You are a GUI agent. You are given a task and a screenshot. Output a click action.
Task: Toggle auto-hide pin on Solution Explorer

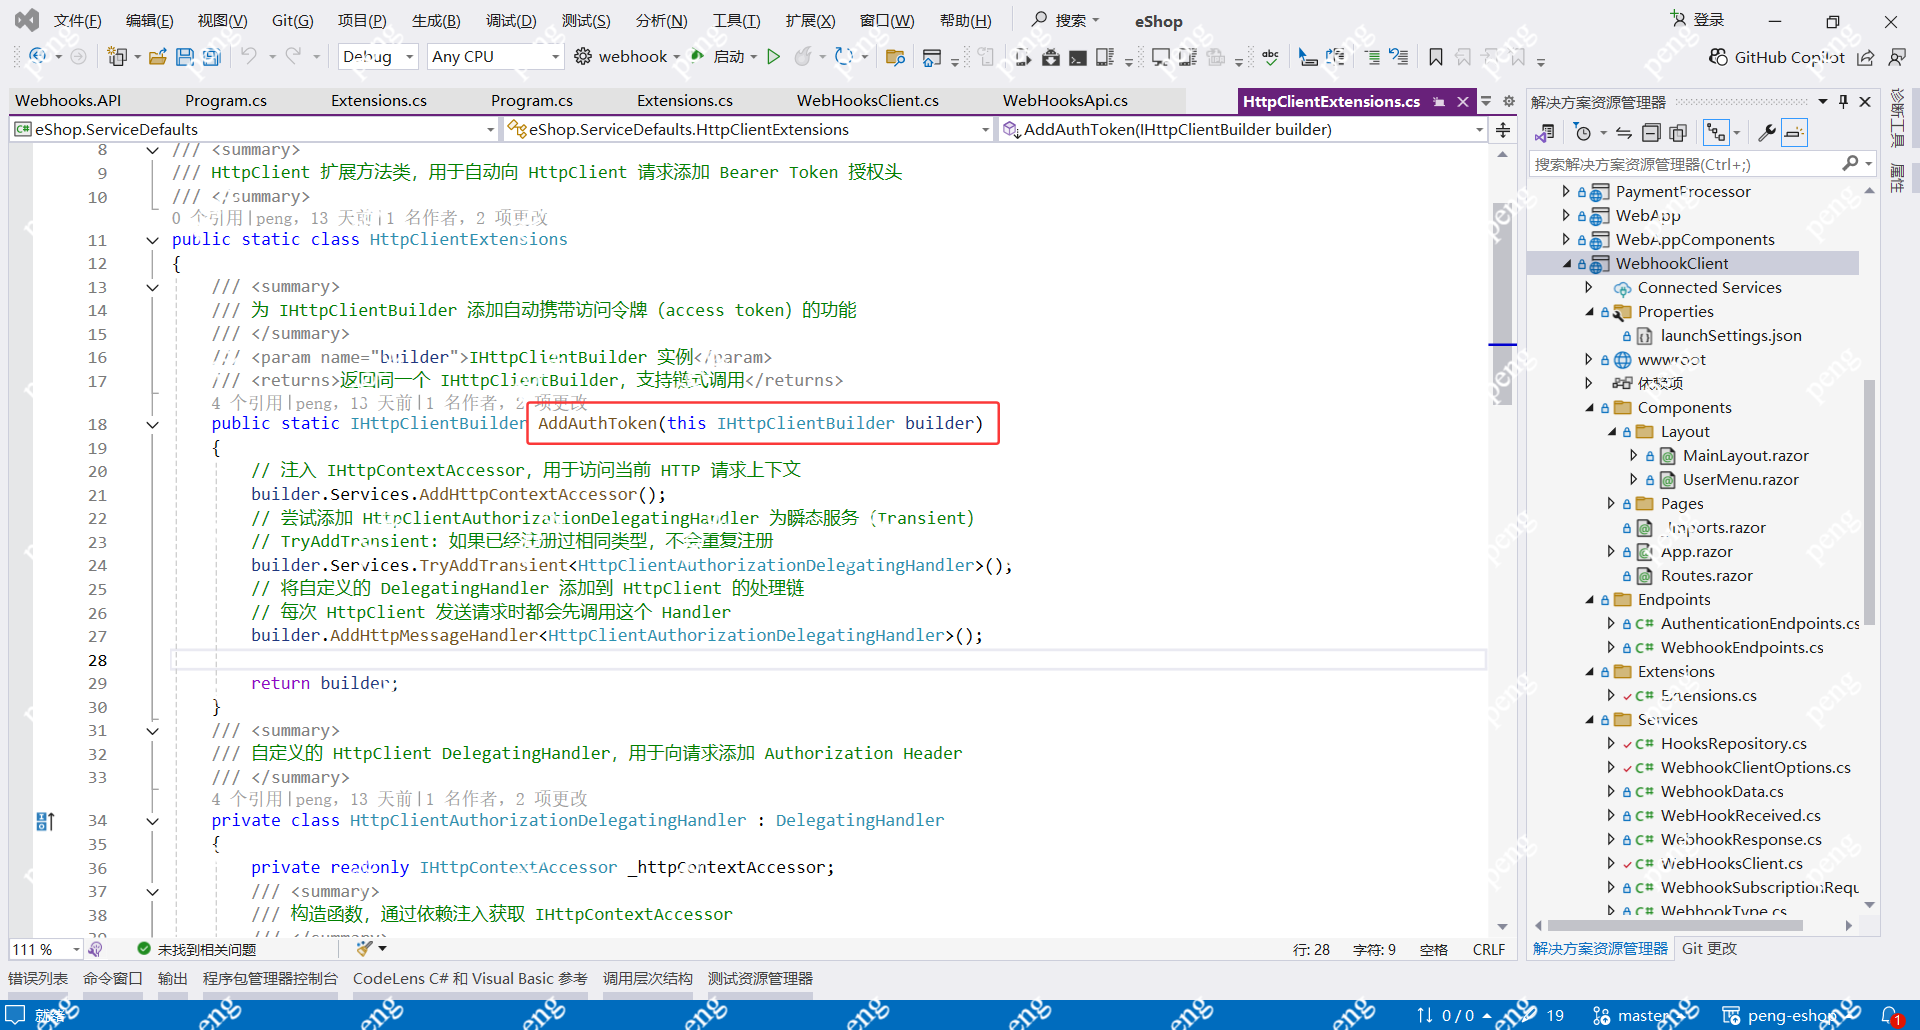coord(1843,101)
